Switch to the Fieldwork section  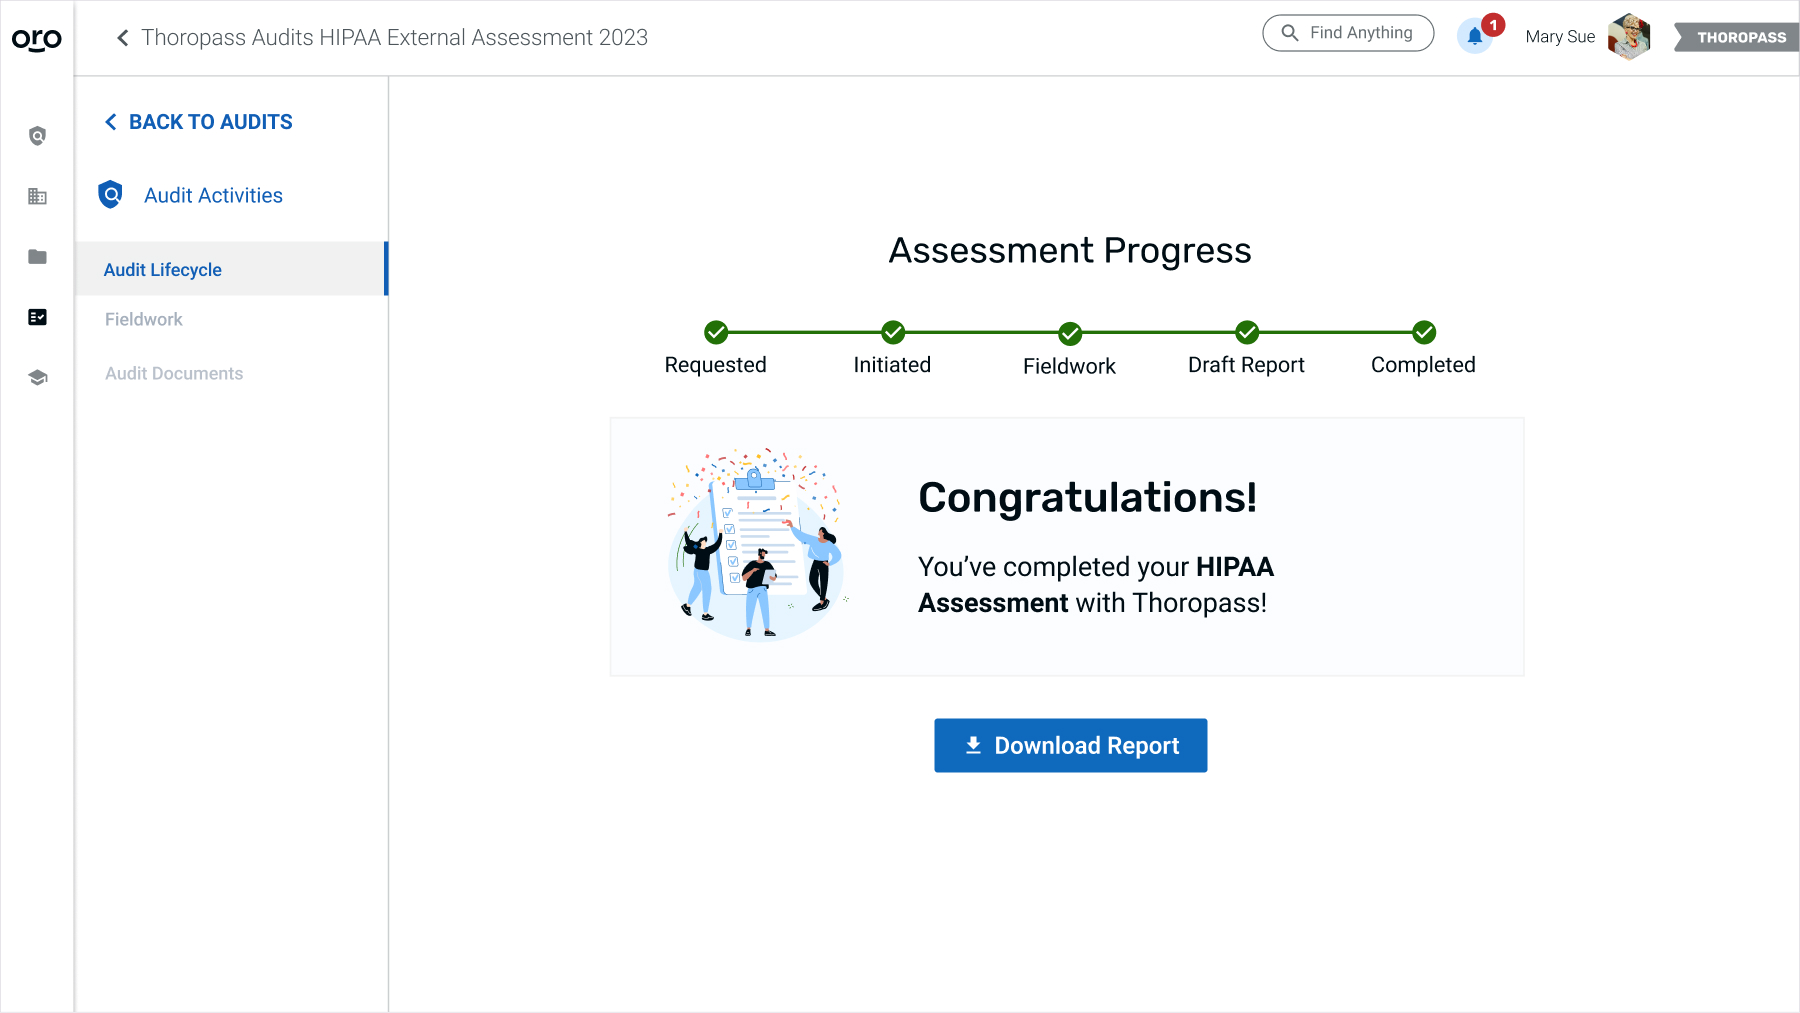click(x=143, y=319)
